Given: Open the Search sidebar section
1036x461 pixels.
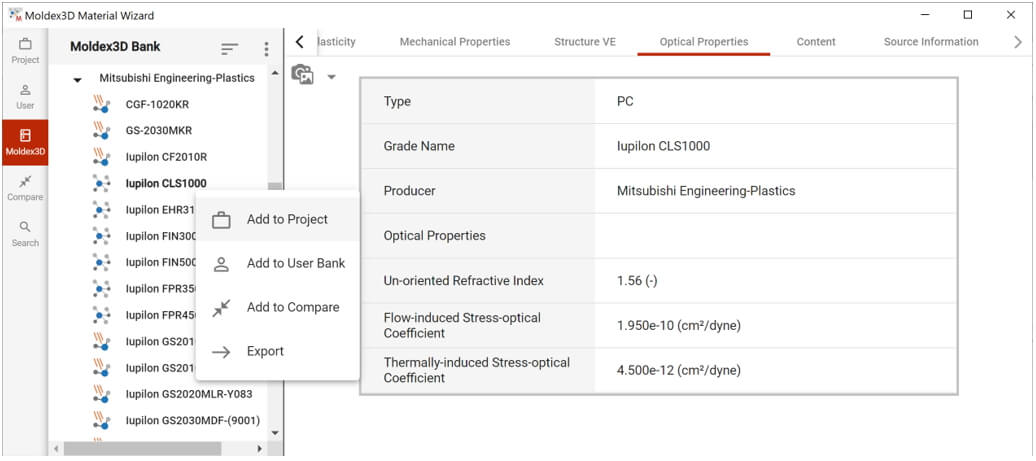Looking at the screenshot, I should pyautogui.click(x=25, y=234).
